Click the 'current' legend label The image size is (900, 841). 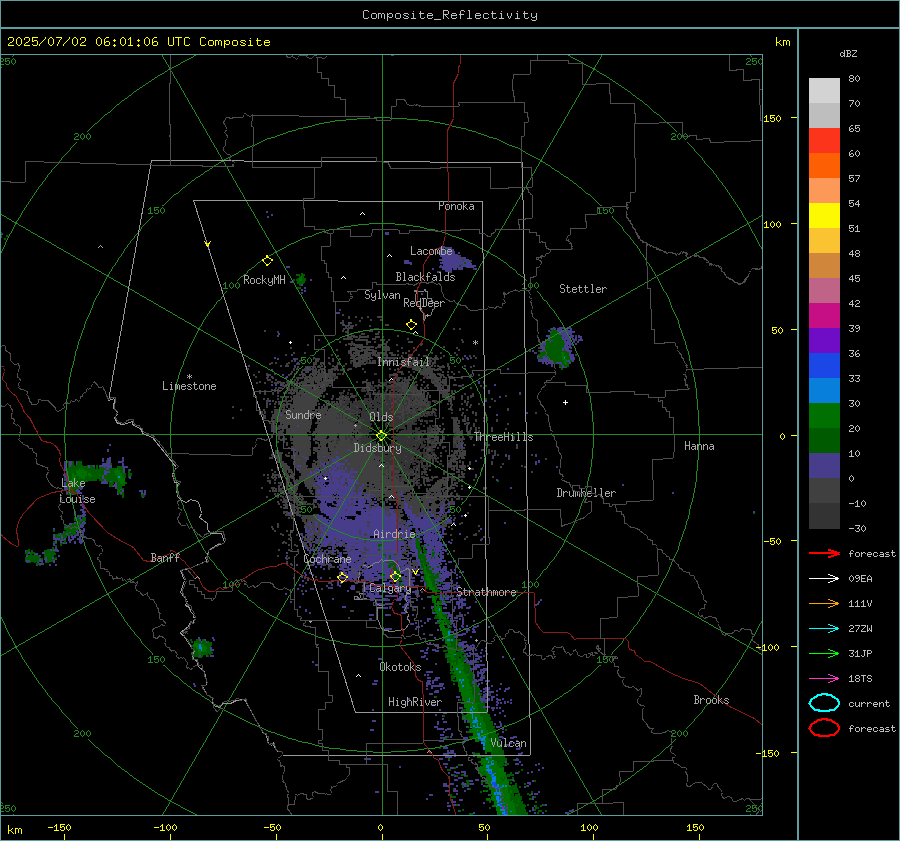coord(869,704)
